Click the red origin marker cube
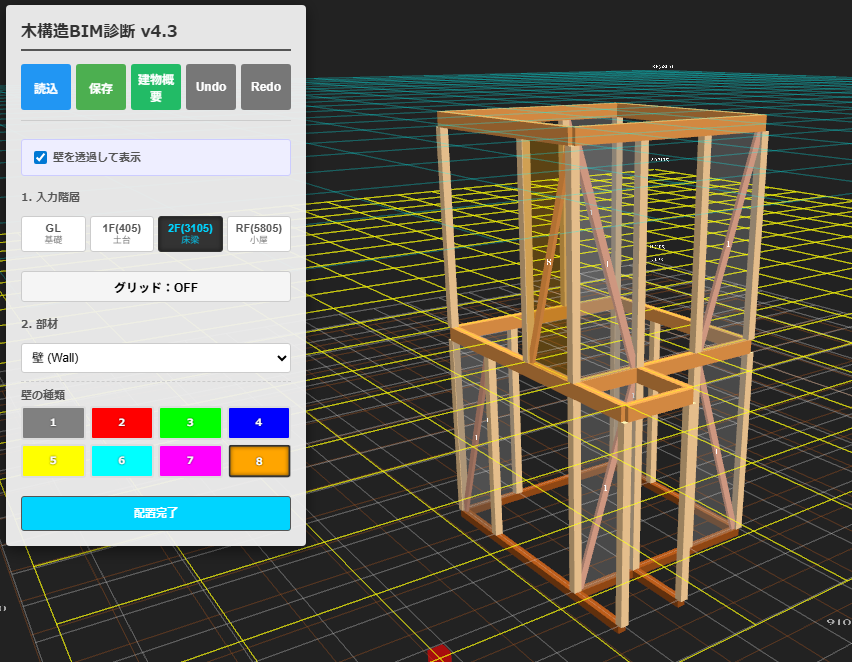The image size is (852, 662). tap(439, 653)
